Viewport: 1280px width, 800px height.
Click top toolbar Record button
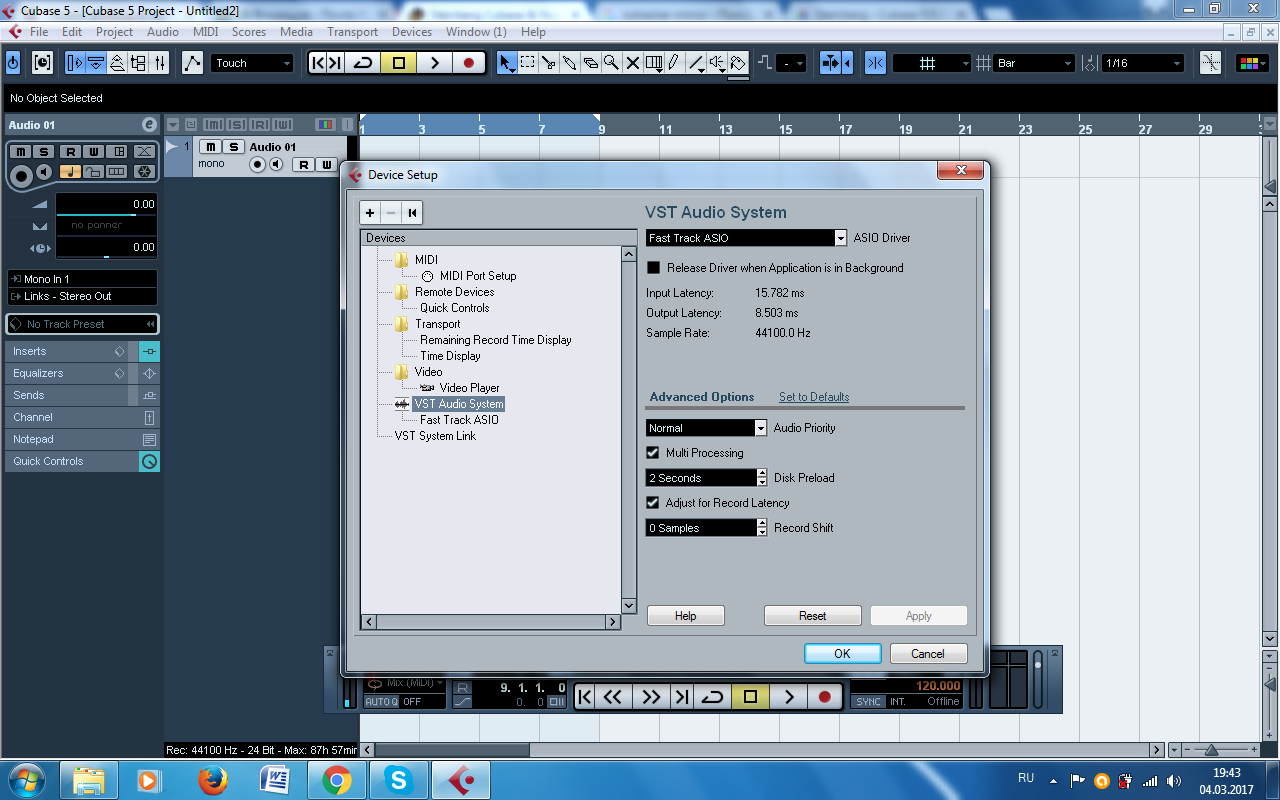point(469,63)
